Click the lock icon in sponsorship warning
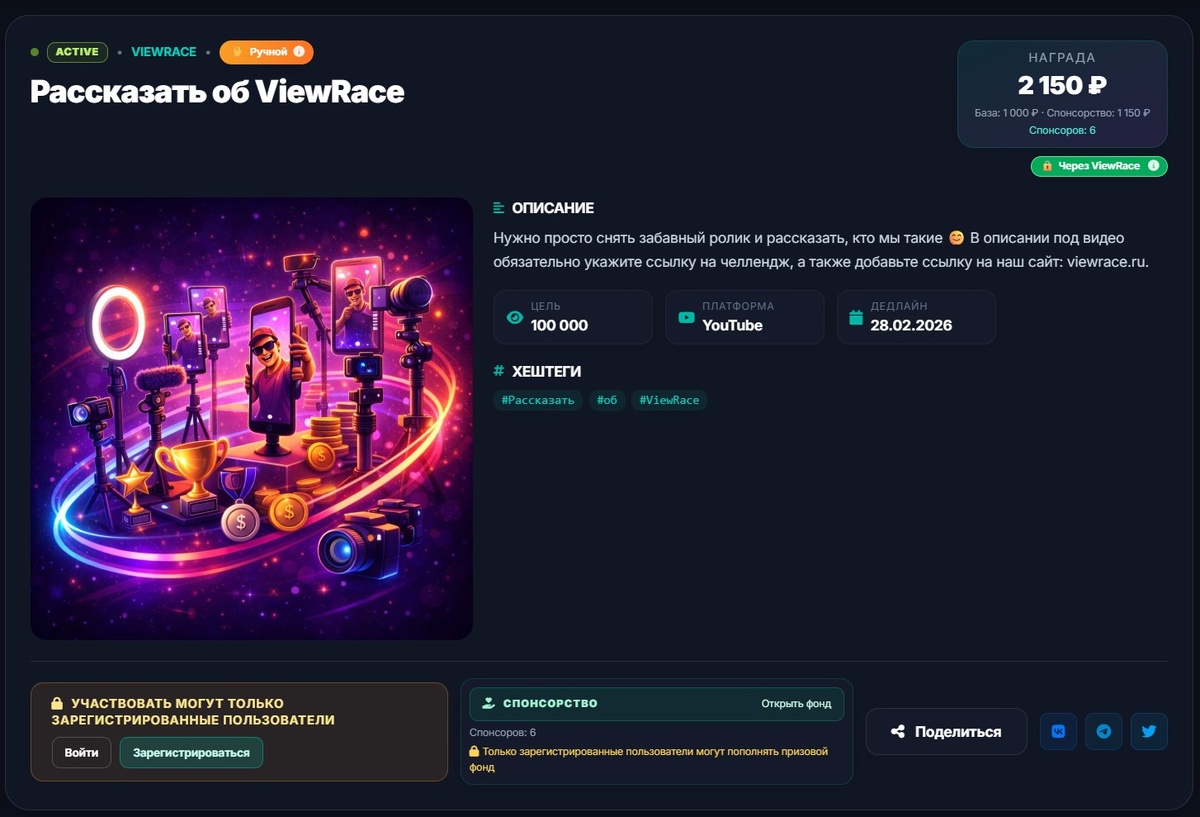 pos(474,751)
